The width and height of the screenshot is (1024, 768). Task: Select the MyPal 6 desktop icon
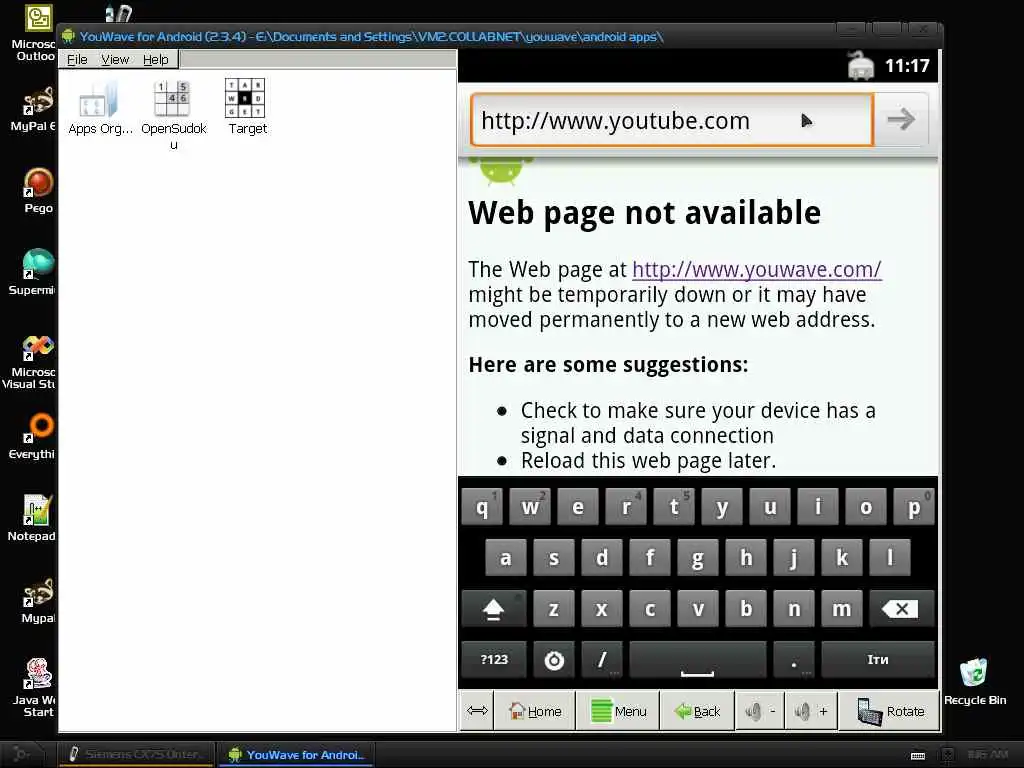coord(34,108)
